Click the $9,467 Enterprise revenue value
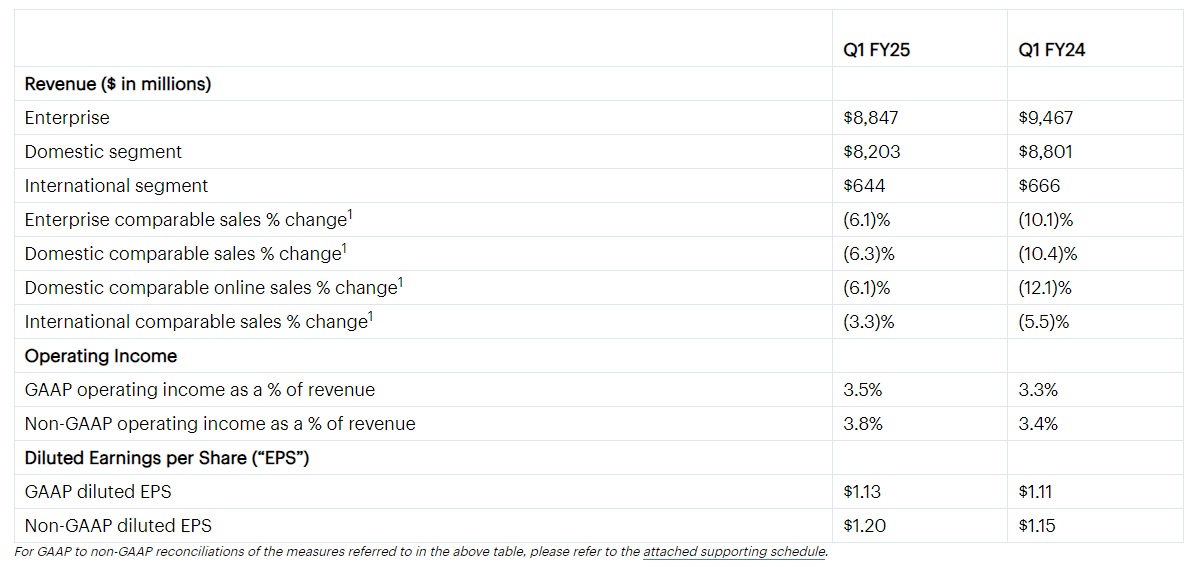The width and height of the screenshot is (1199, 567). point(1045,118)
